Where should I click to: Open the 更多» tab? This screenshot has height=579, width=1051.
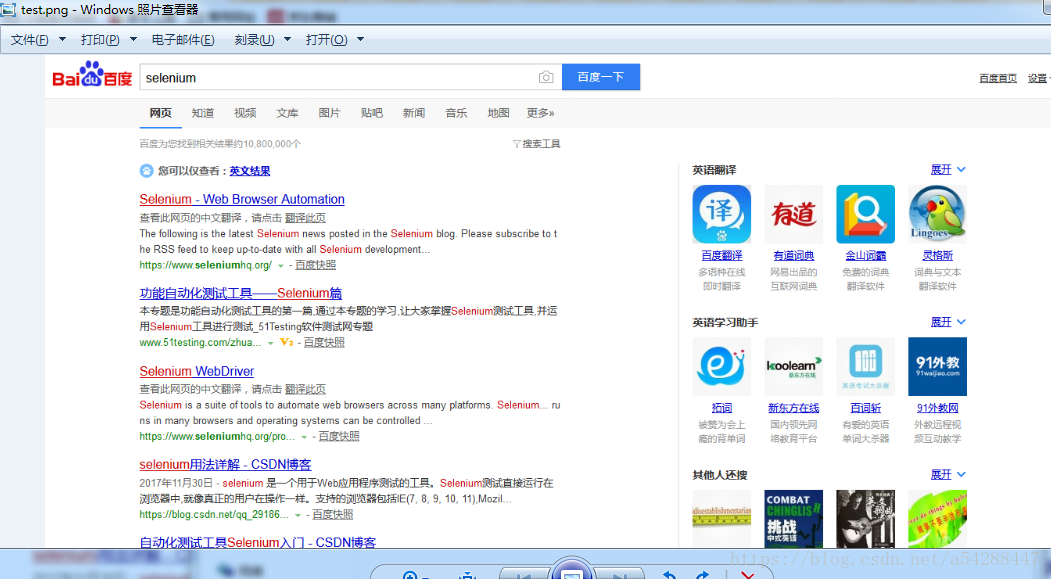coord(540,113)
